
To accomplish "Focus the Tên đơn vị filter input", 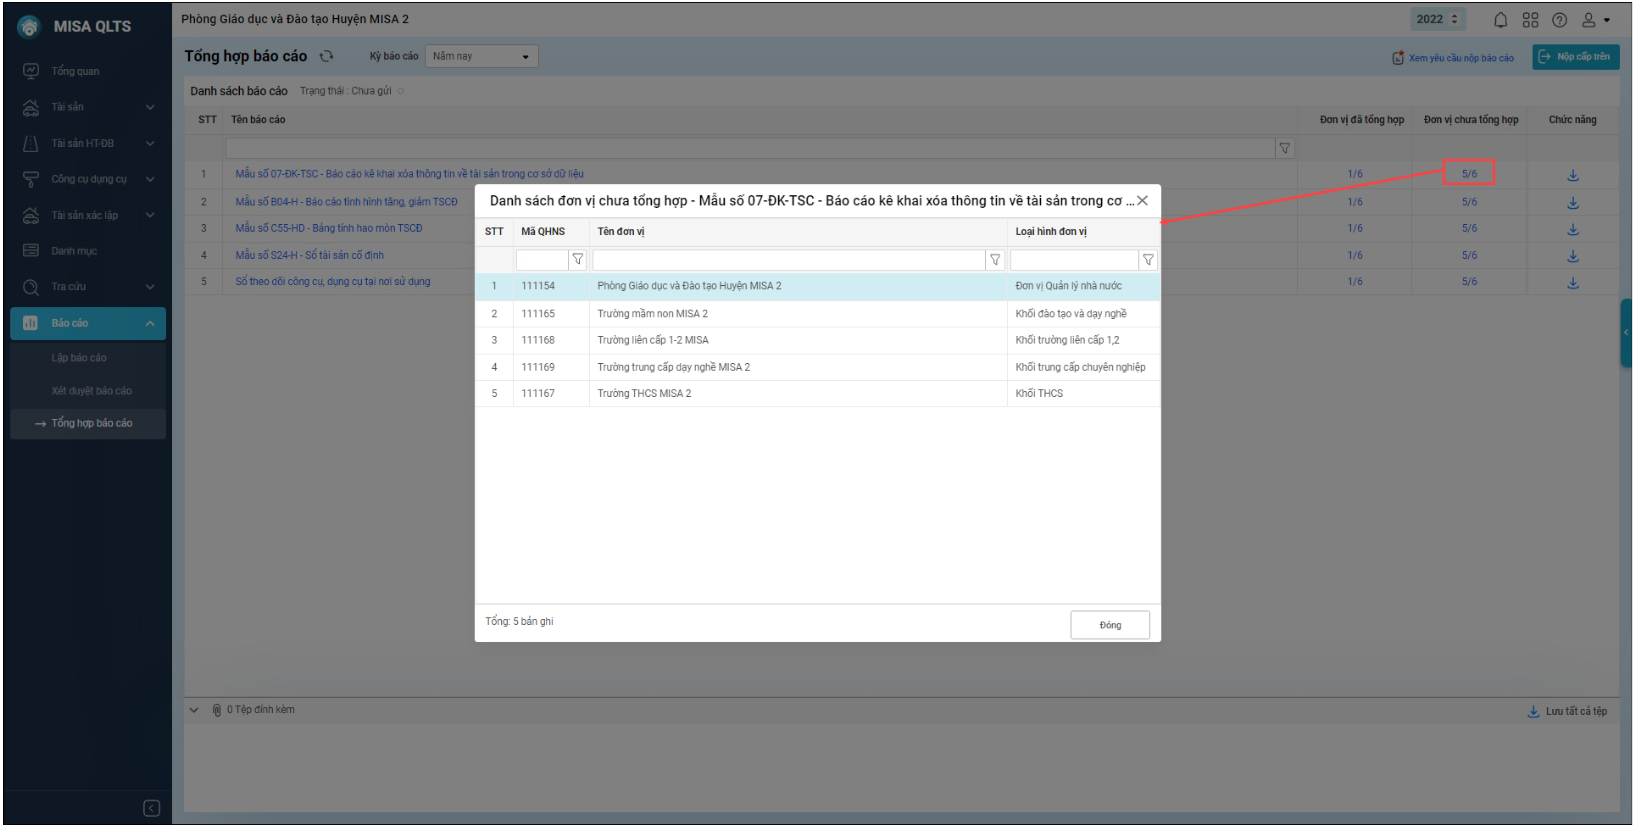I will 789,260.
